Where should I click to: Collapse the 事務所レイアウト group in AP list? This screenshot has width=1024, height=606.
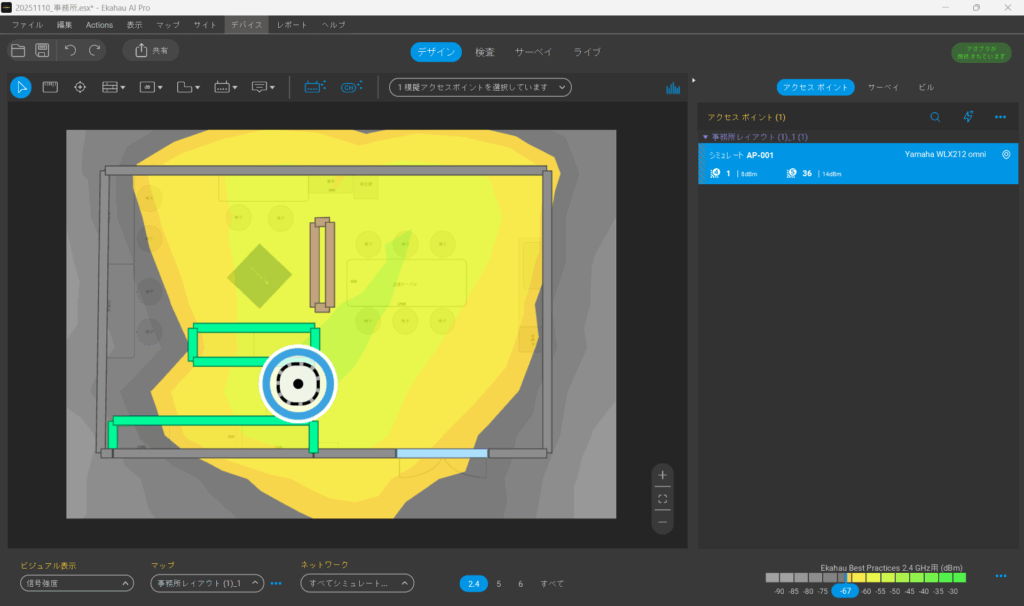705,136
